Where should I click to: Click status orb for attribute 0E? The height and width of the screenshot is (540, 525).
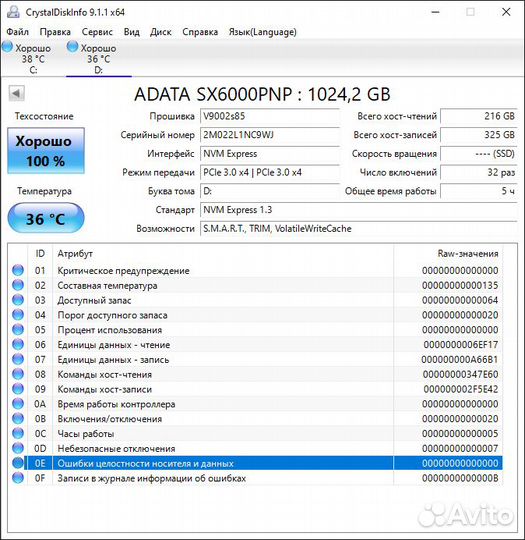[x=18, y=463]
